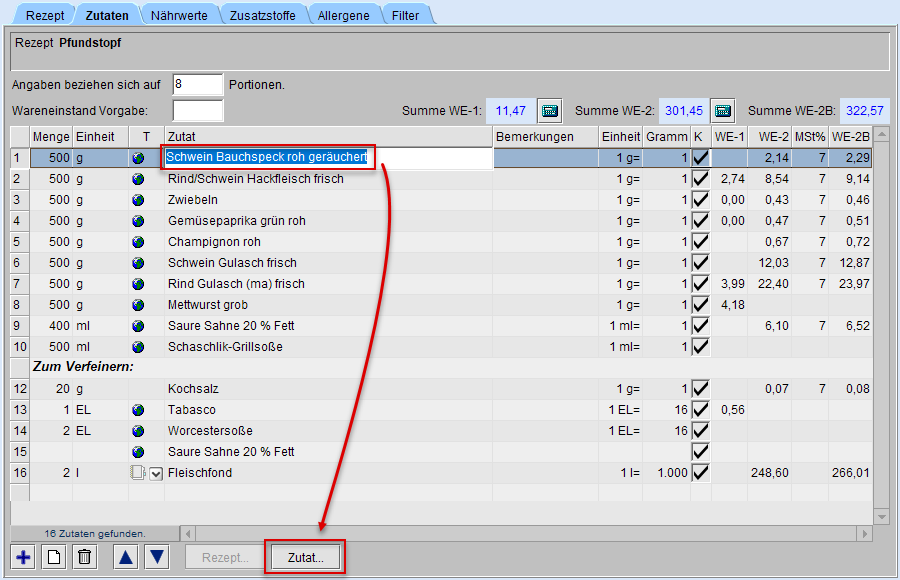Click the globe icon for Worcestersoße

pyautogui.click(x=138, y=431)
